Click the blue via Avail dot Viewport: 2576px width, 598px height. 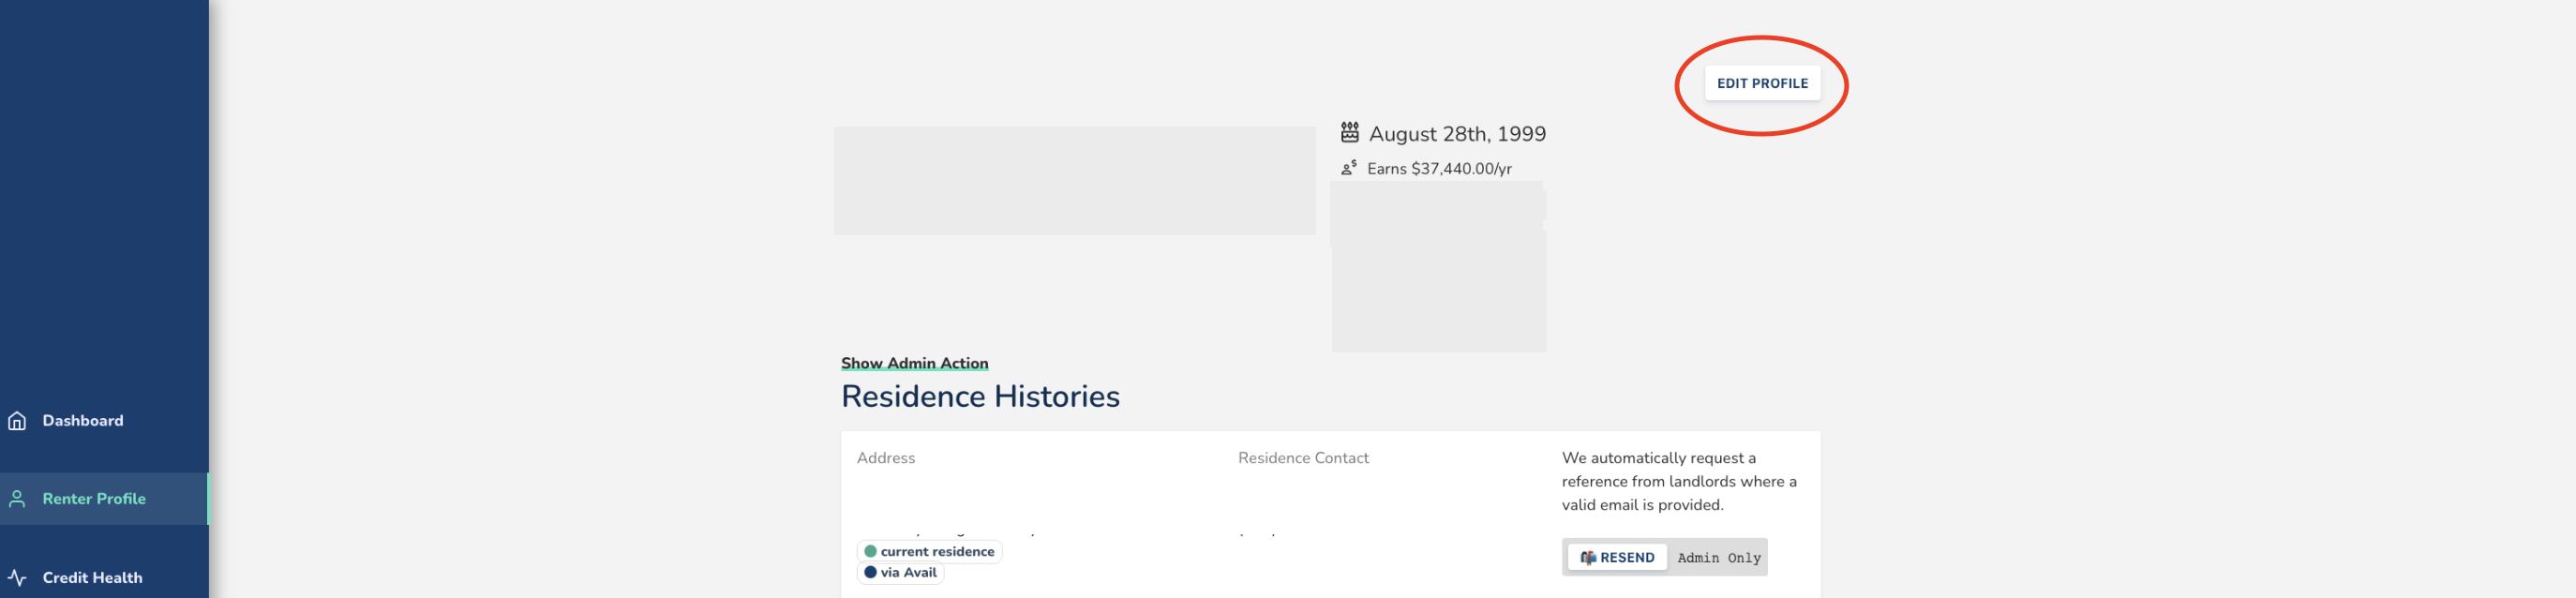pos(870,572)
